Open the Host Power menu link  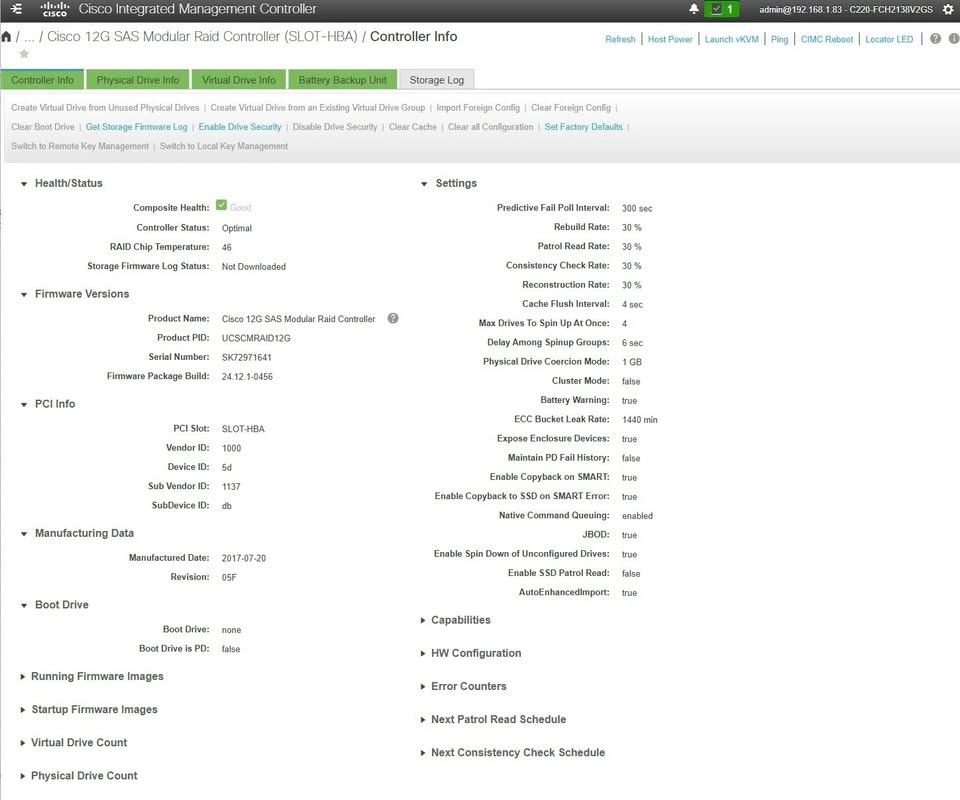pyautogui.click(x=670, y=39)
